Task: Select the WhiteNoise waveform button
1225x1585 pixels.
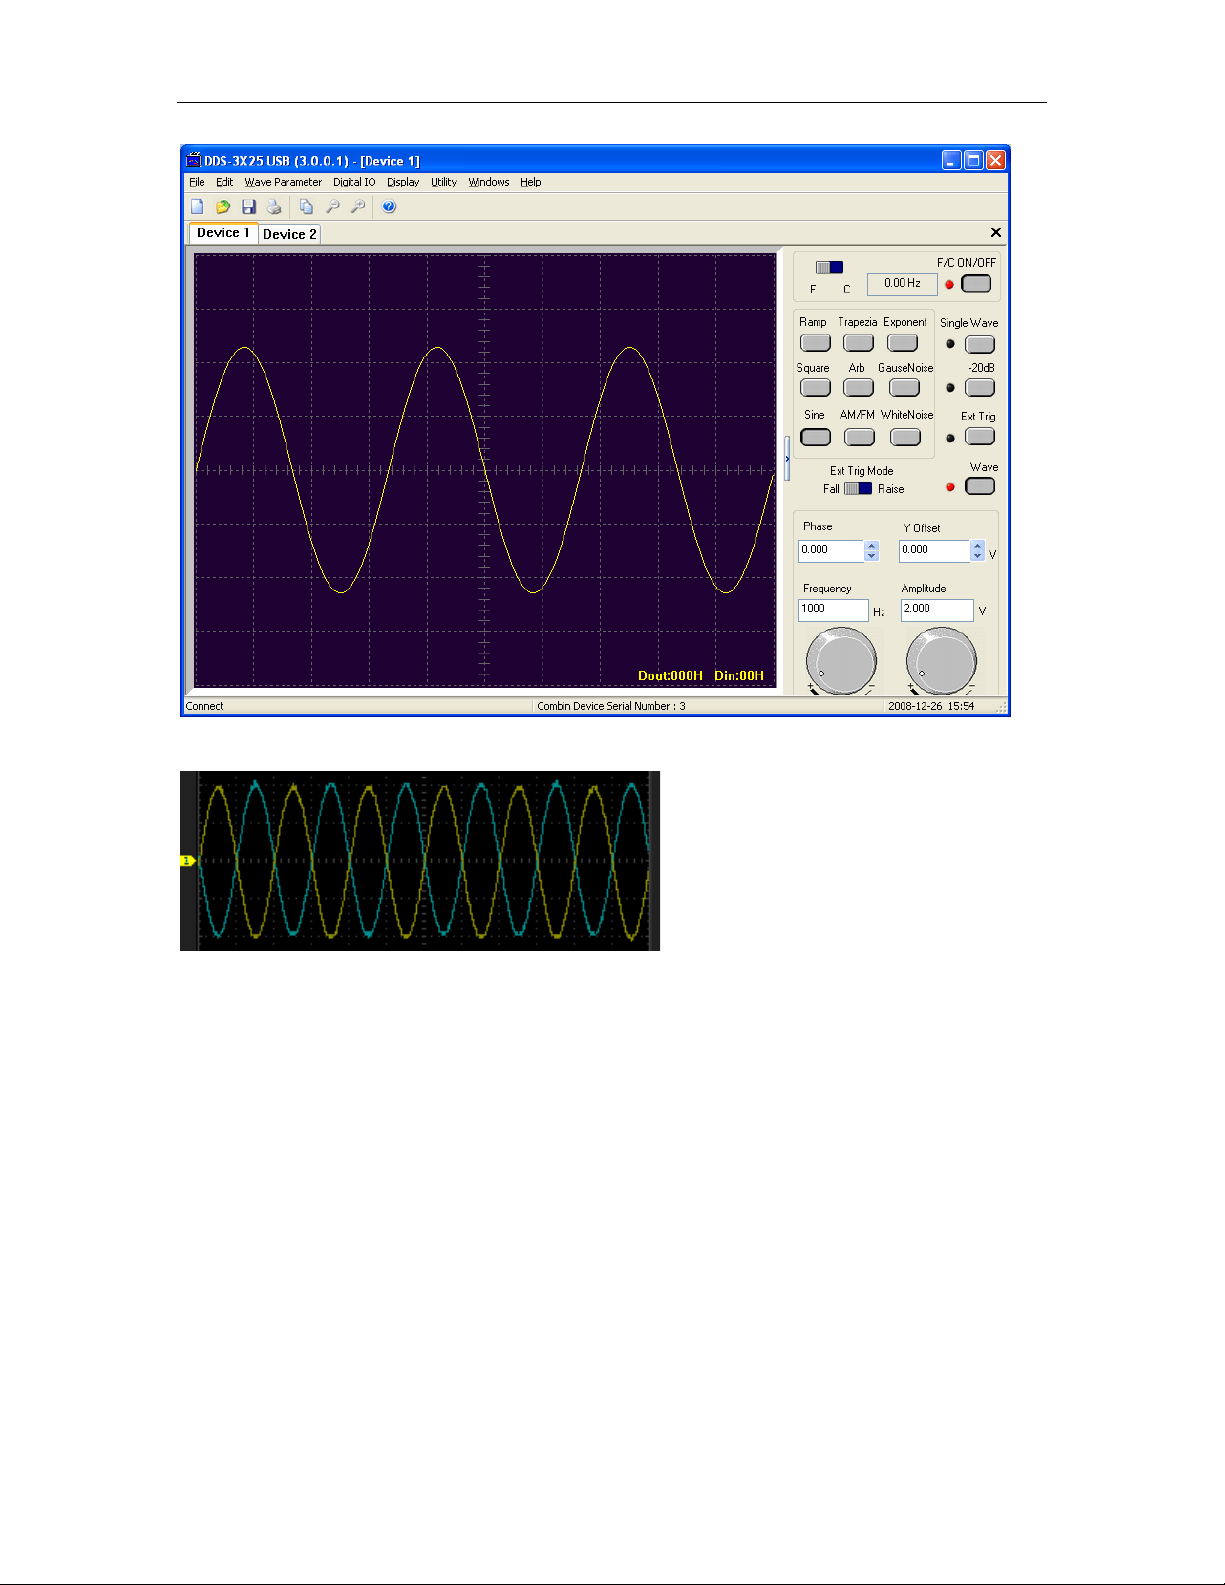Action: [905, 437]
